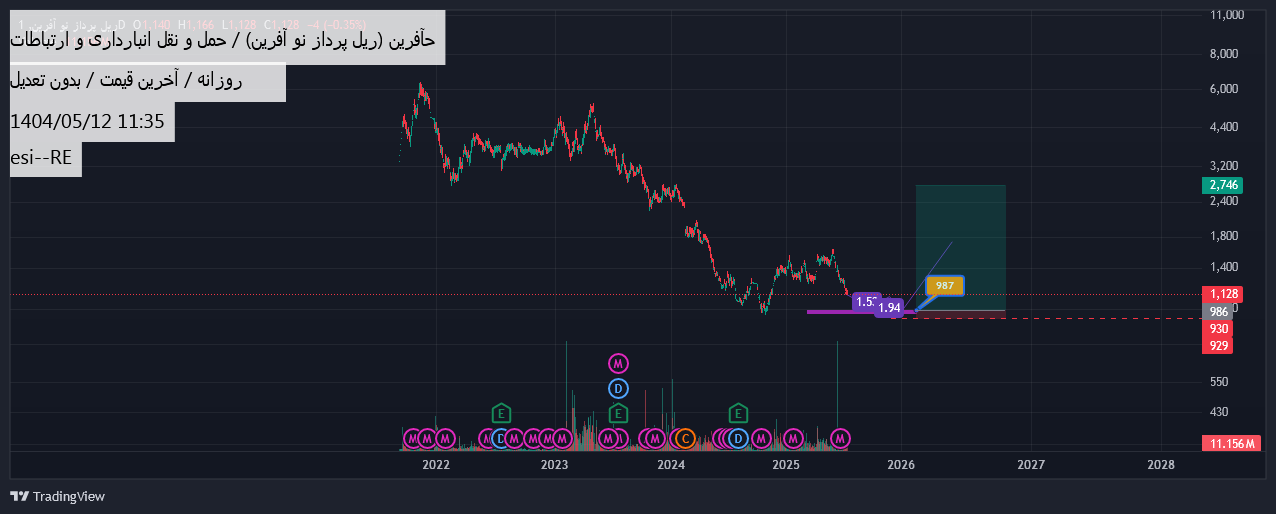Click the 8,000 price axis value
The image size is (1276, 514).
tap(1224, 54)
